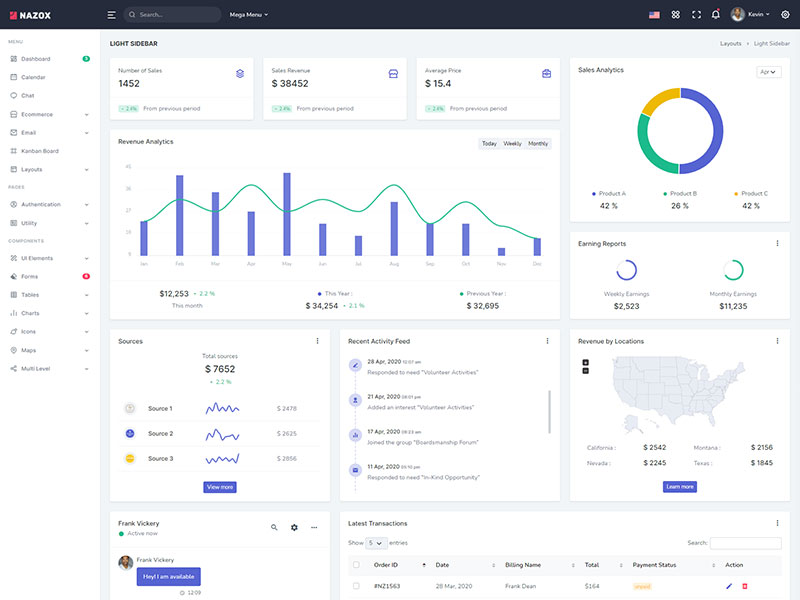Zoom in on the locations map
800x600 pixels.
coord(585,362)
